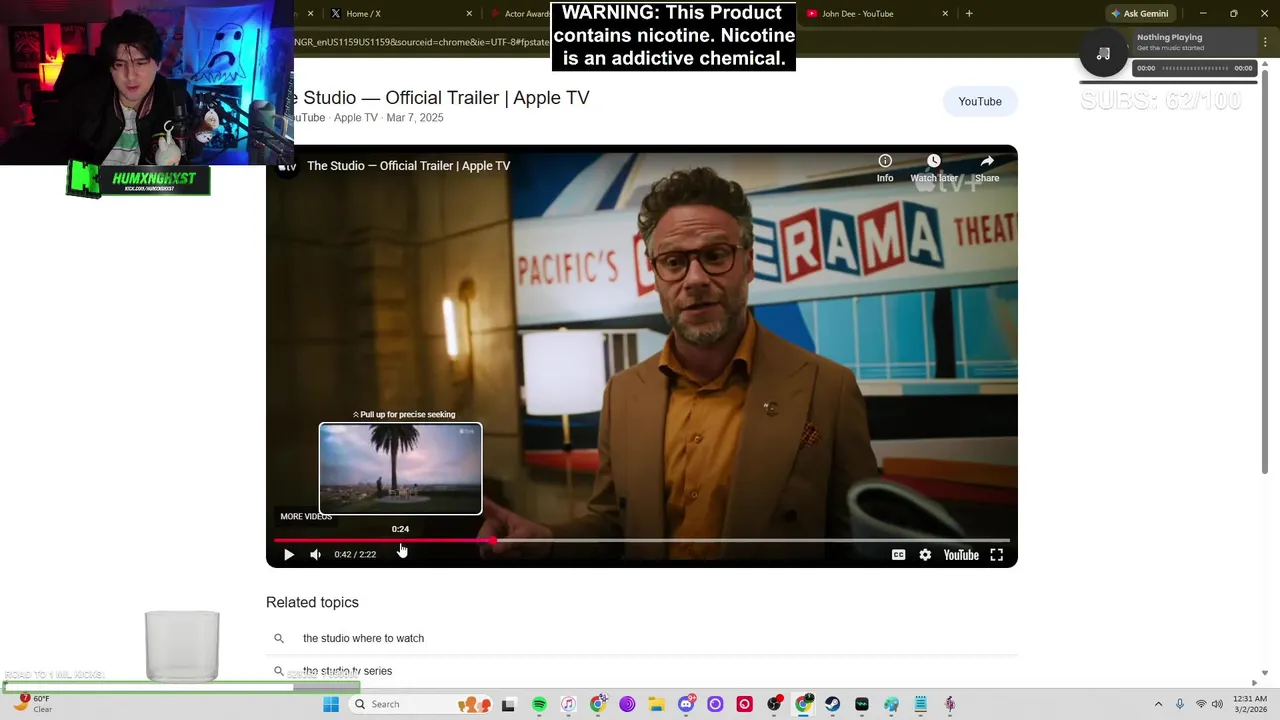The image size is (1280, 720).
Task: Click the Info icon on the video
Action: coord(885,167)
